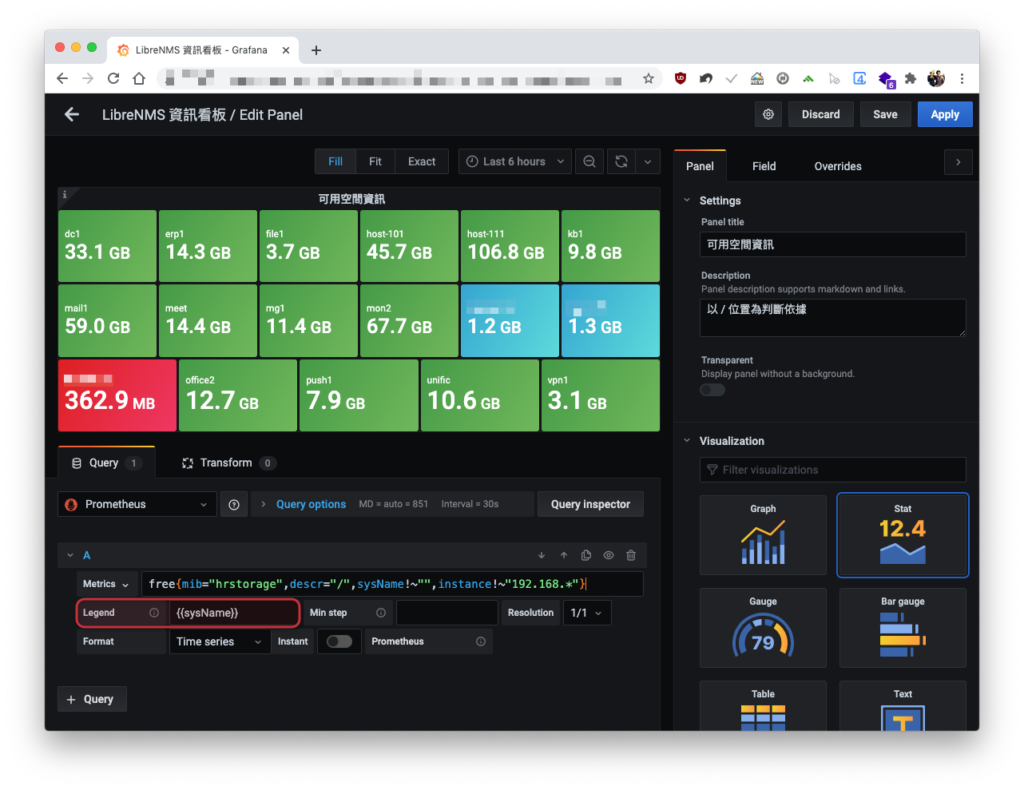The width and height of the screenshot is (1024, 790).
Task: Toggle the Transparent panel switch
Action: pos(712,390)
